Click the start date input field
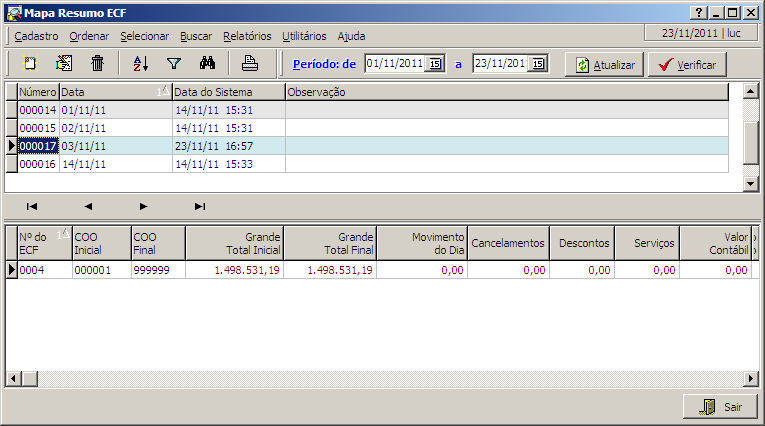 [395, 64]
